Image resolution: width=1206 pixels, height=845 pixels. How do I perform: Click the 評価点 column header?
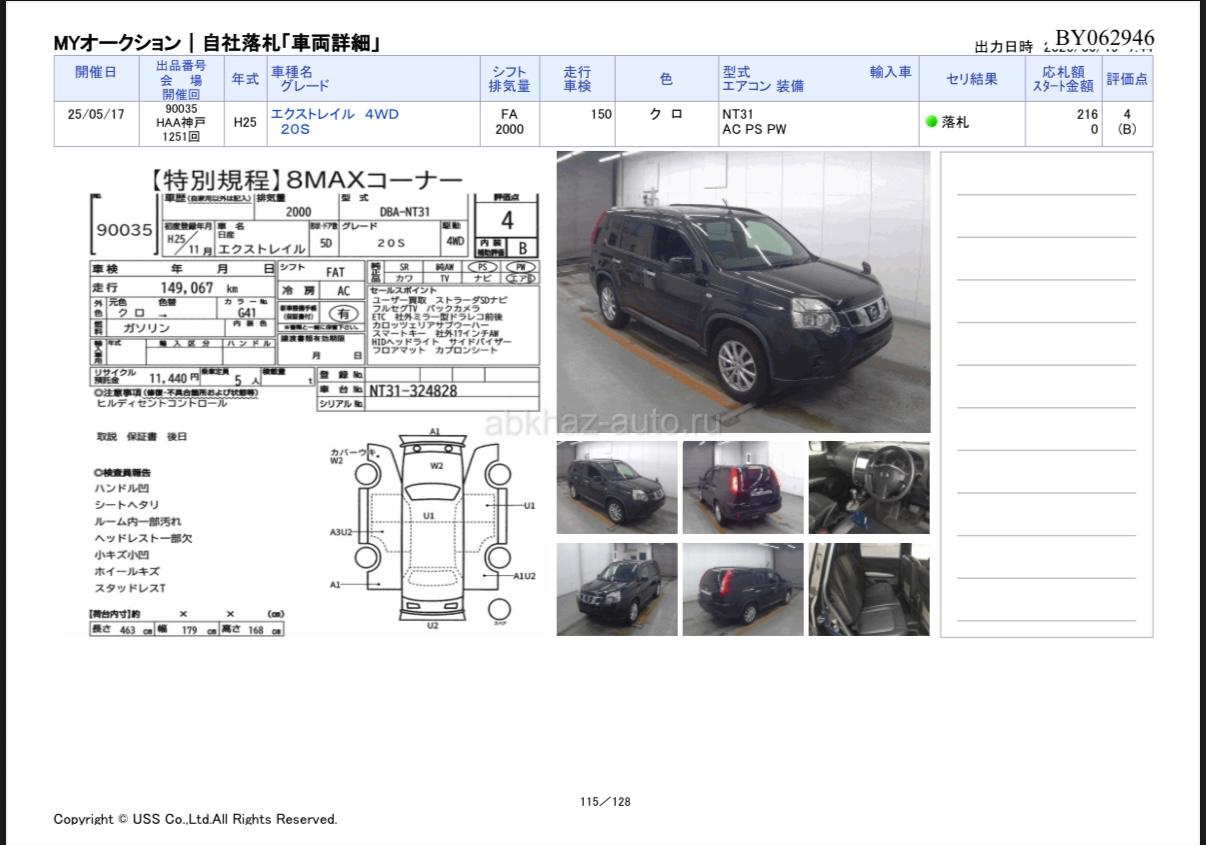[1126, 78]
